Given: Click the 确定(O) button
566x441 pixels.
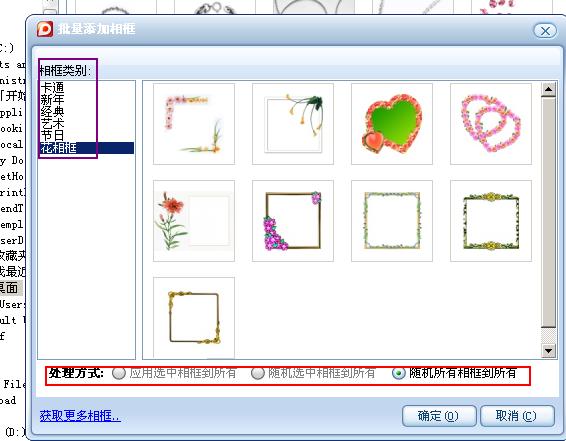Looking at the screenshot, I should [x=439, y=416].
